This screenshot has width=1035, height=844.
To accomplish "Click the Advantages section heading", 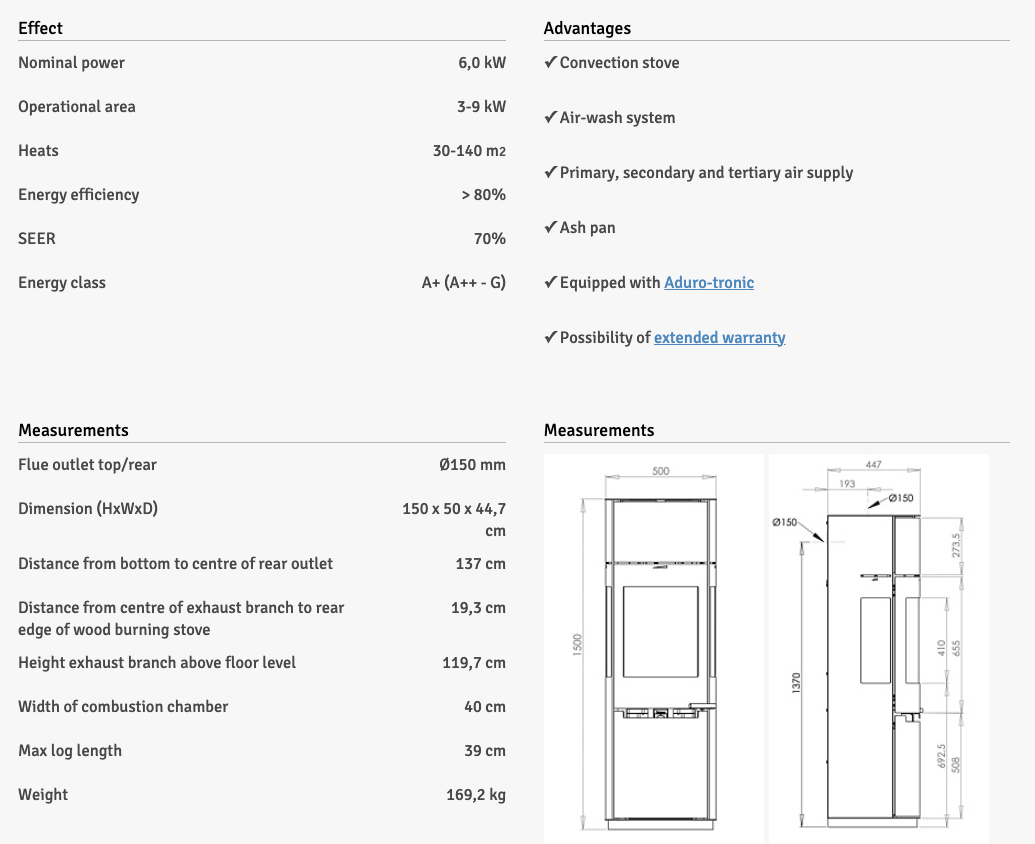I will coord(587,28).
